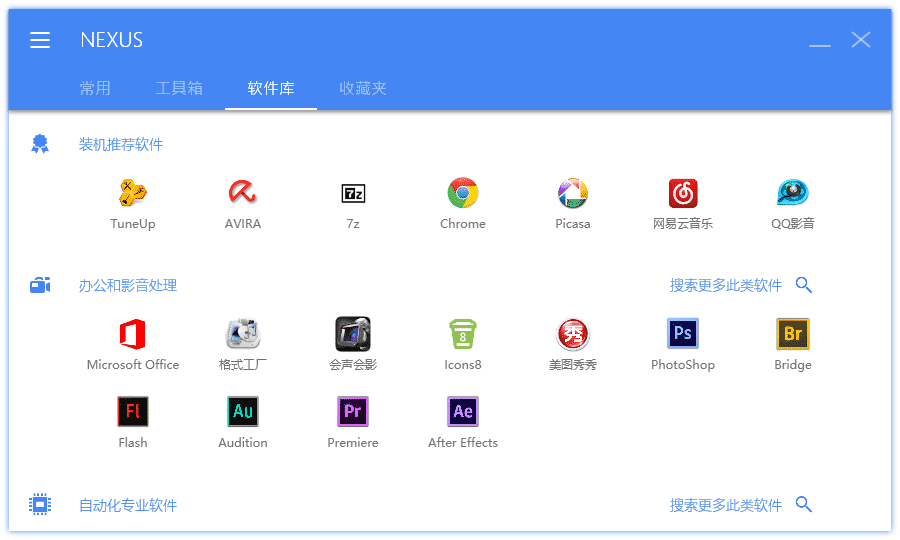Click search magnifier beside 自动化专业软件 section
The width and height of the screenshot is (900, 540).
[804, 504]
